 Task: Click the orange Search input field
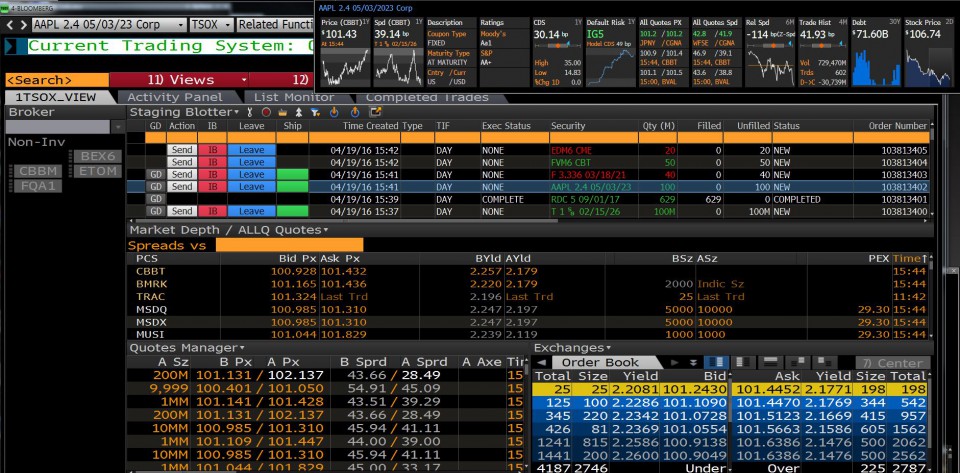tap(55, 80)
